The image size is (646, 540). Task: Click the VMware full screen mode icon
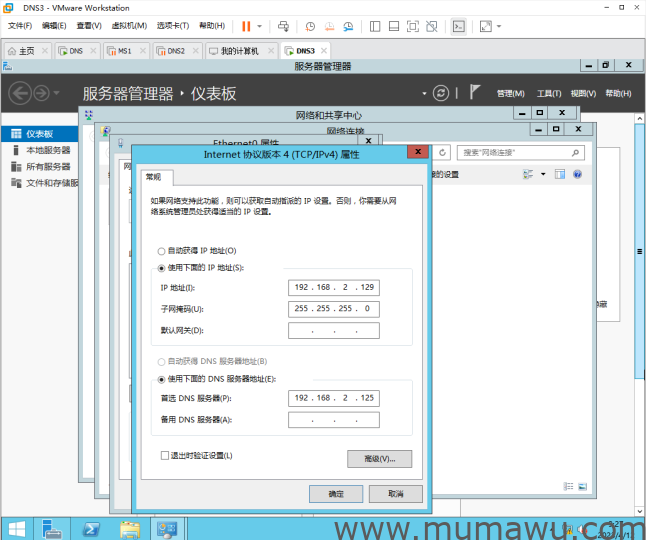(x=485, y=26)
